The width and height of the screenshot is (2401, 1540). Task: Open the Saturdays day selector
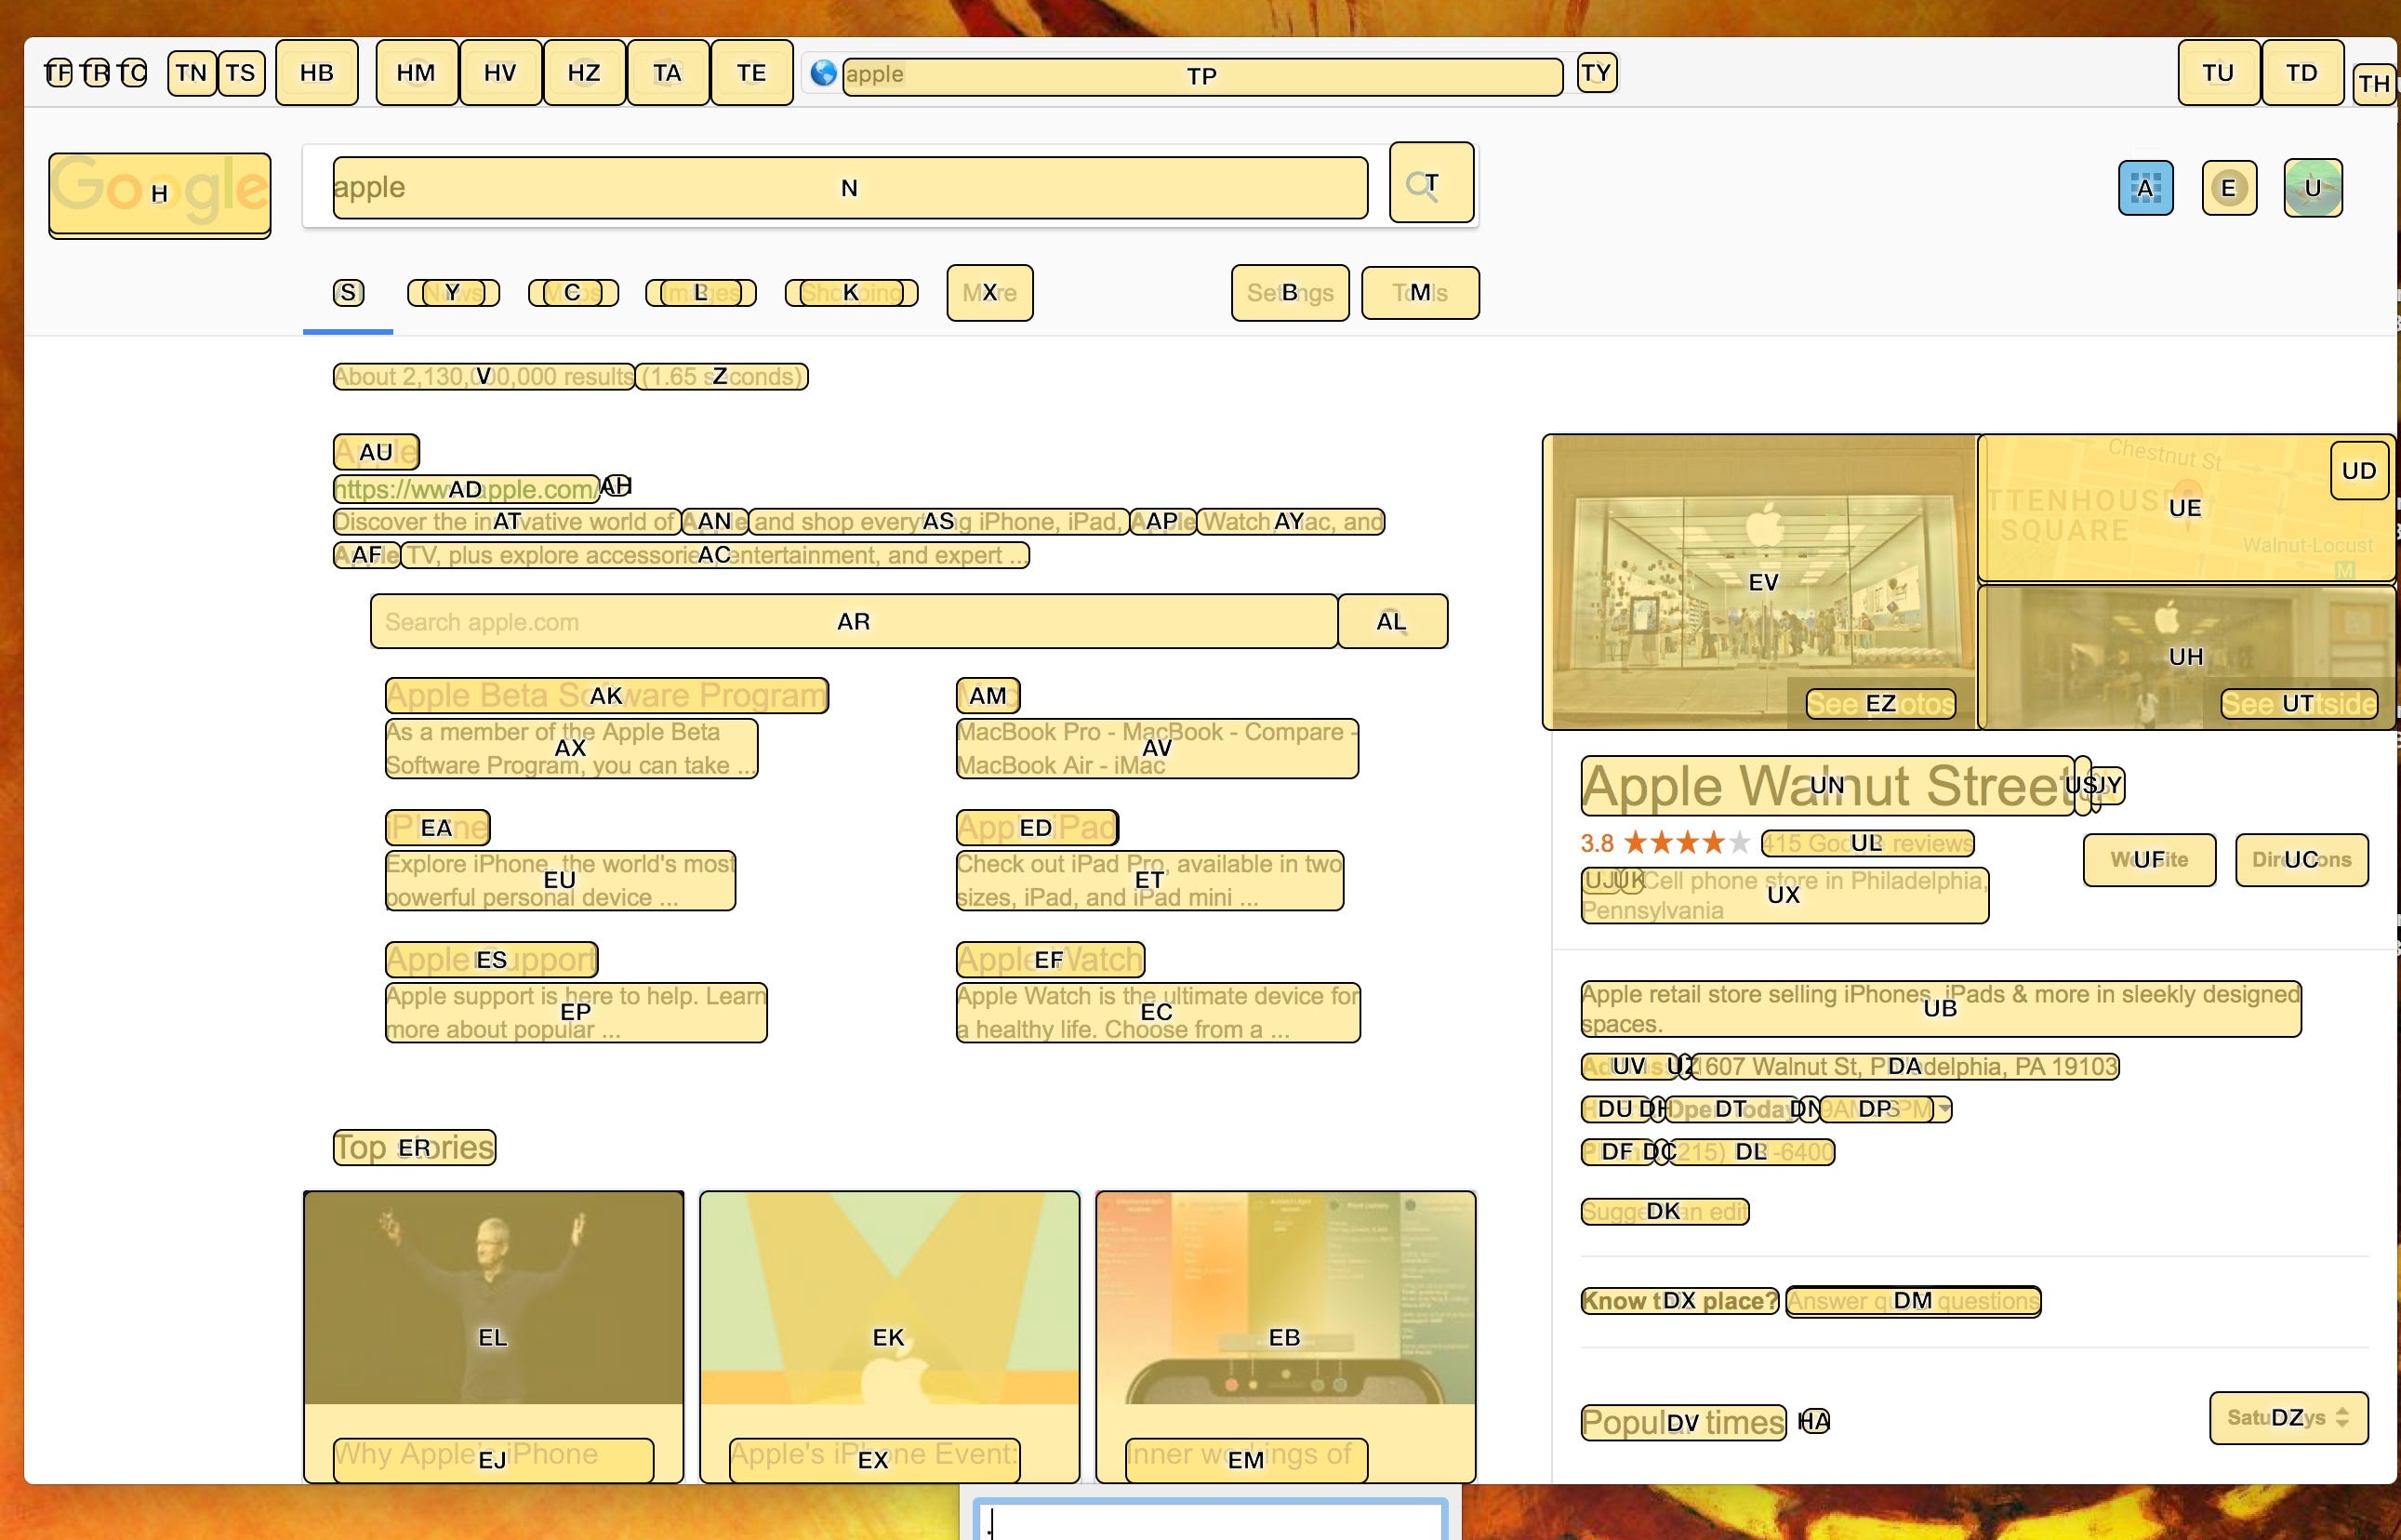pyautogui.click(x=2288, y=1417)
